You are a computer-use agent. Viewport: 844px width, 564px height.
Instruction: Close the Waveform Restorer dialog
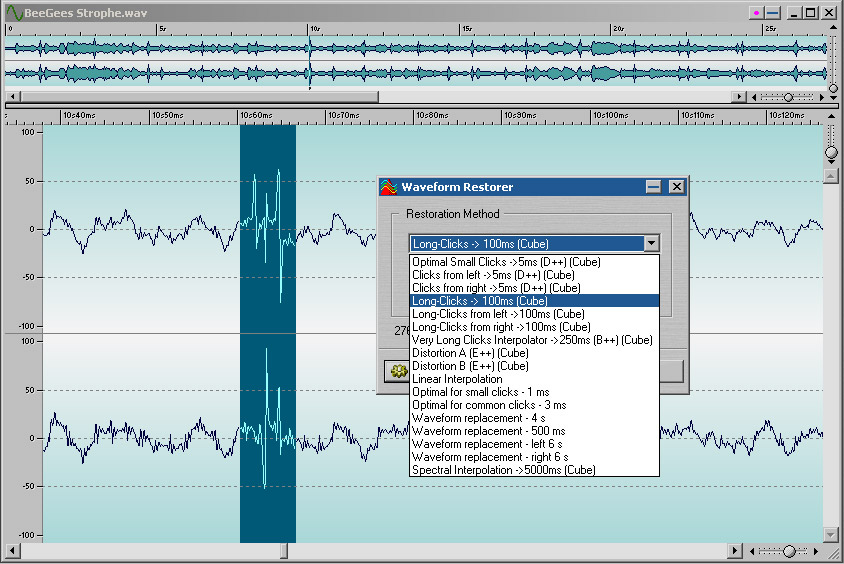pos(677,187)
